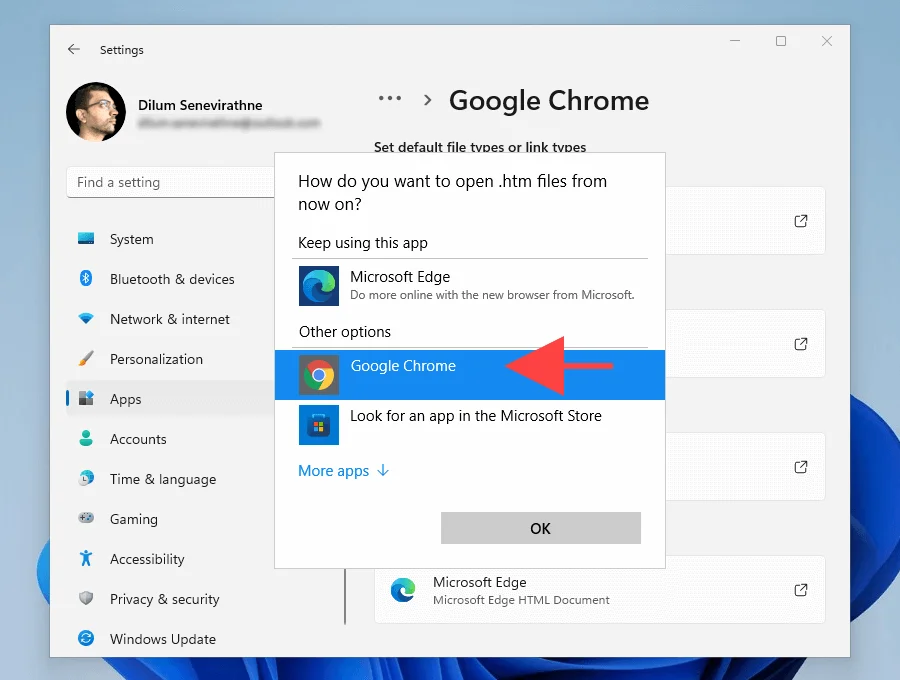Expand the More apps list
Viewport: 900px width, 680px height.
pos(343,471)
